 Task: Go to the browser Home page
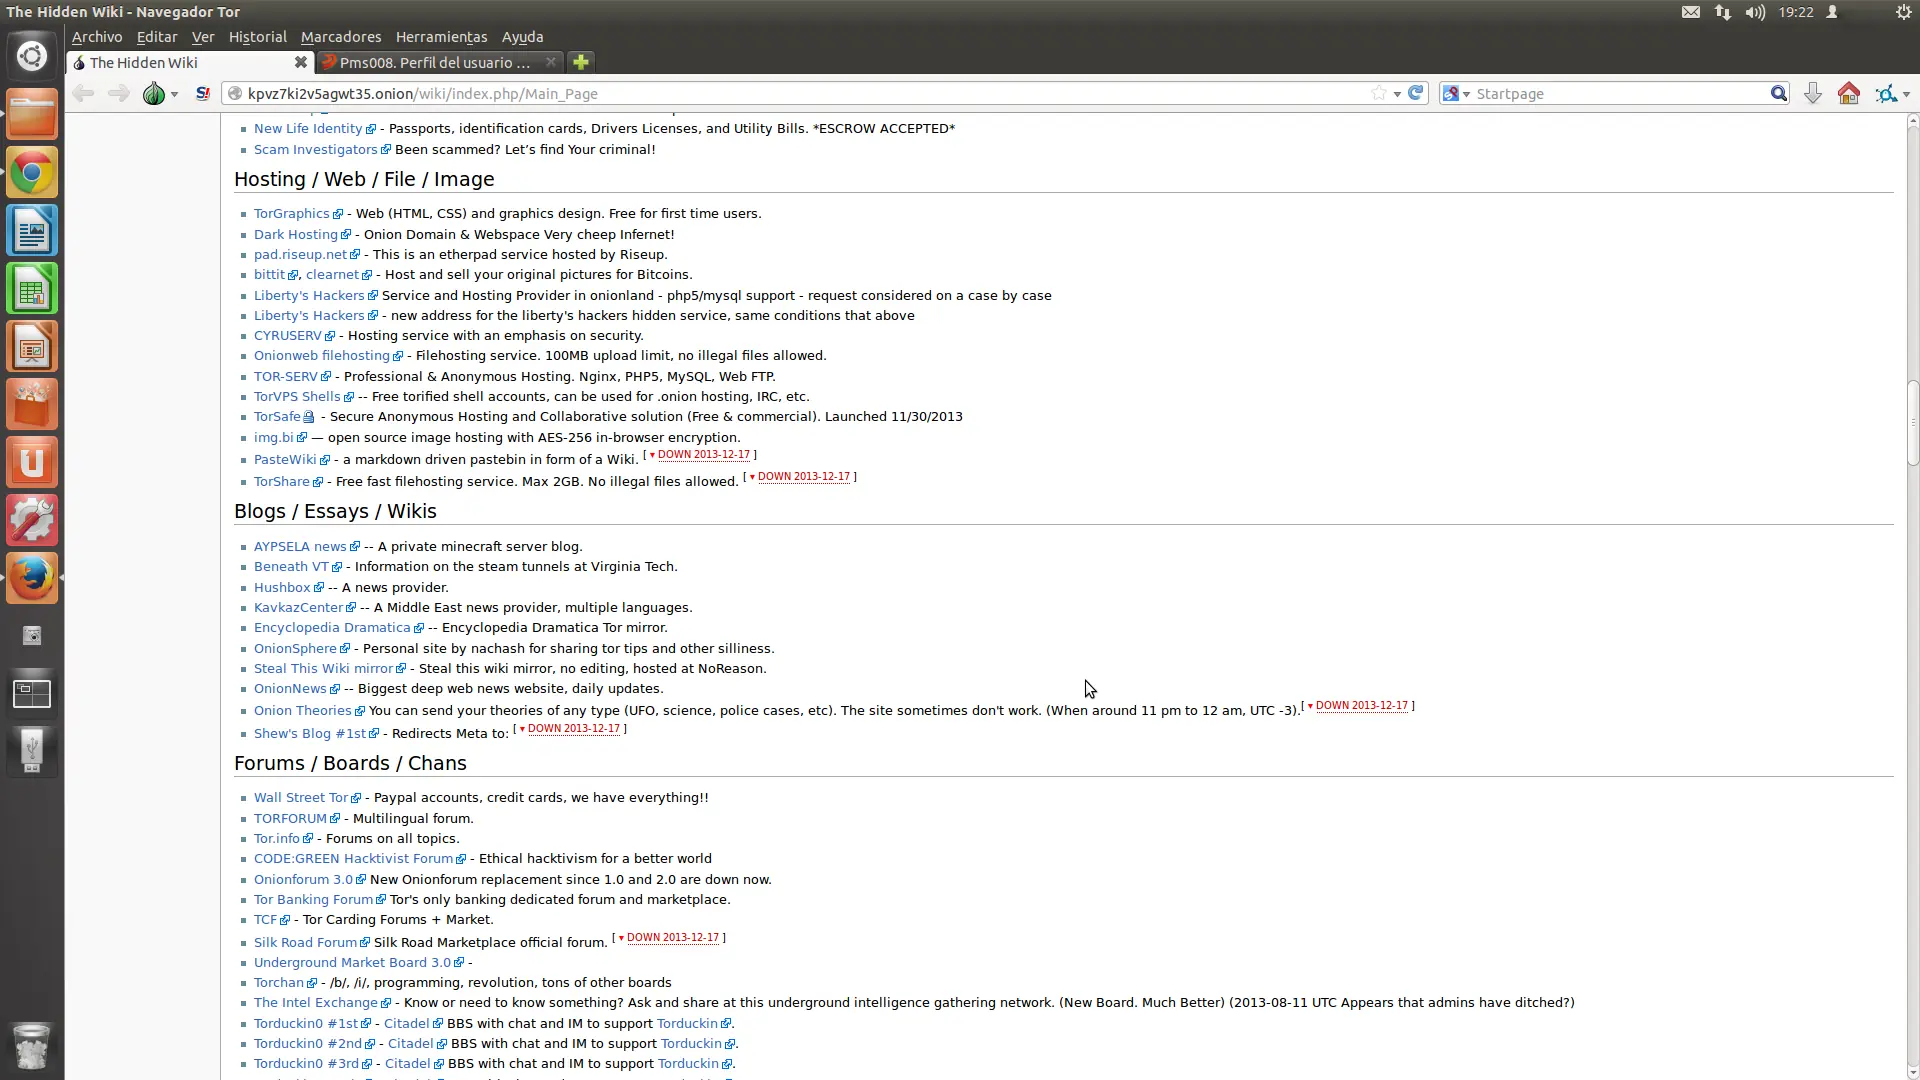(x=1849, y=94)
